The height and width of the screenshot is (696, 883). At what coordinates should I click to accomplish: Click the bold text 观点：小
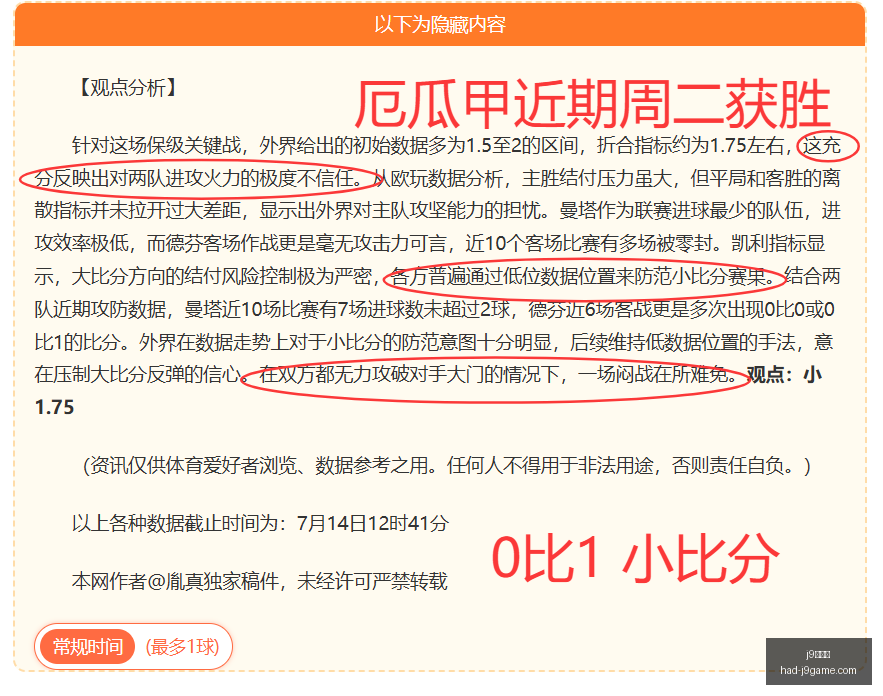pyautogui.click(x=784, y=374)
